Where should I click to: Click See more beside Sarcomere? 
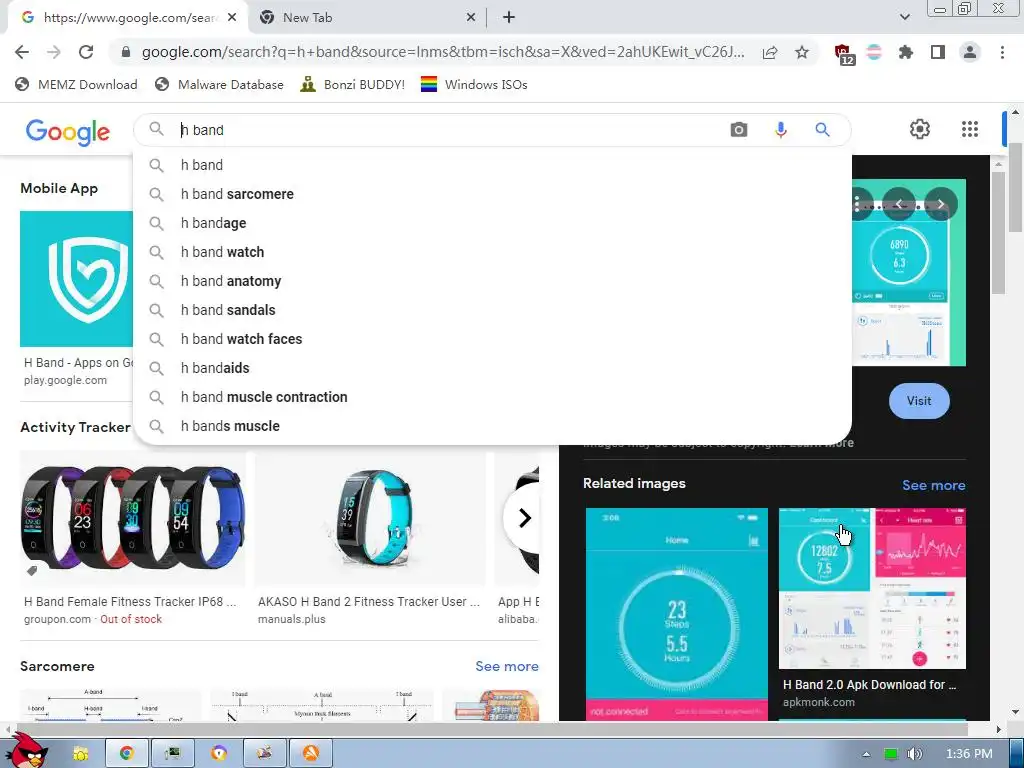pyautogui.click(x=507, y=666)
